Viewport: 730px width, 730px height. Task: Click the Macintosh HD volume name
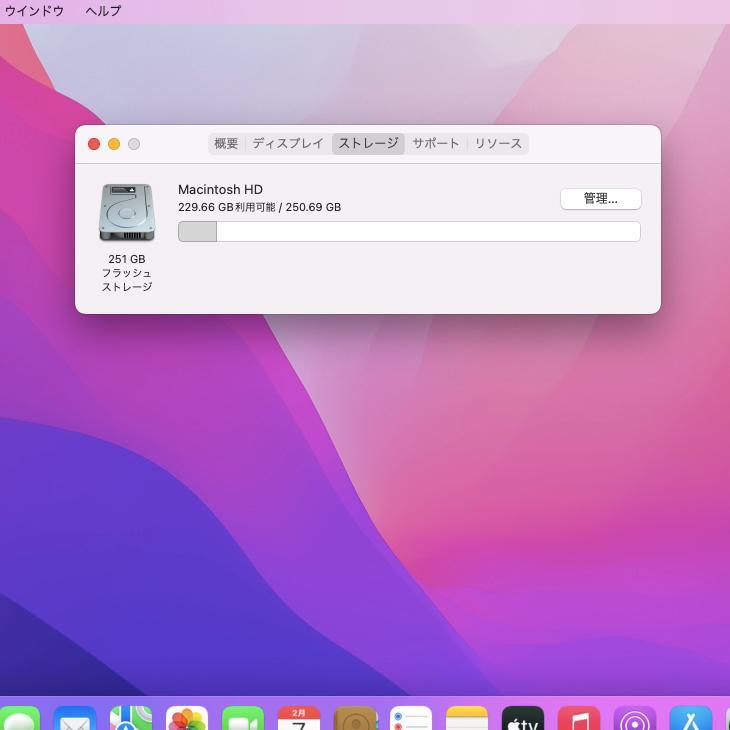220,189
